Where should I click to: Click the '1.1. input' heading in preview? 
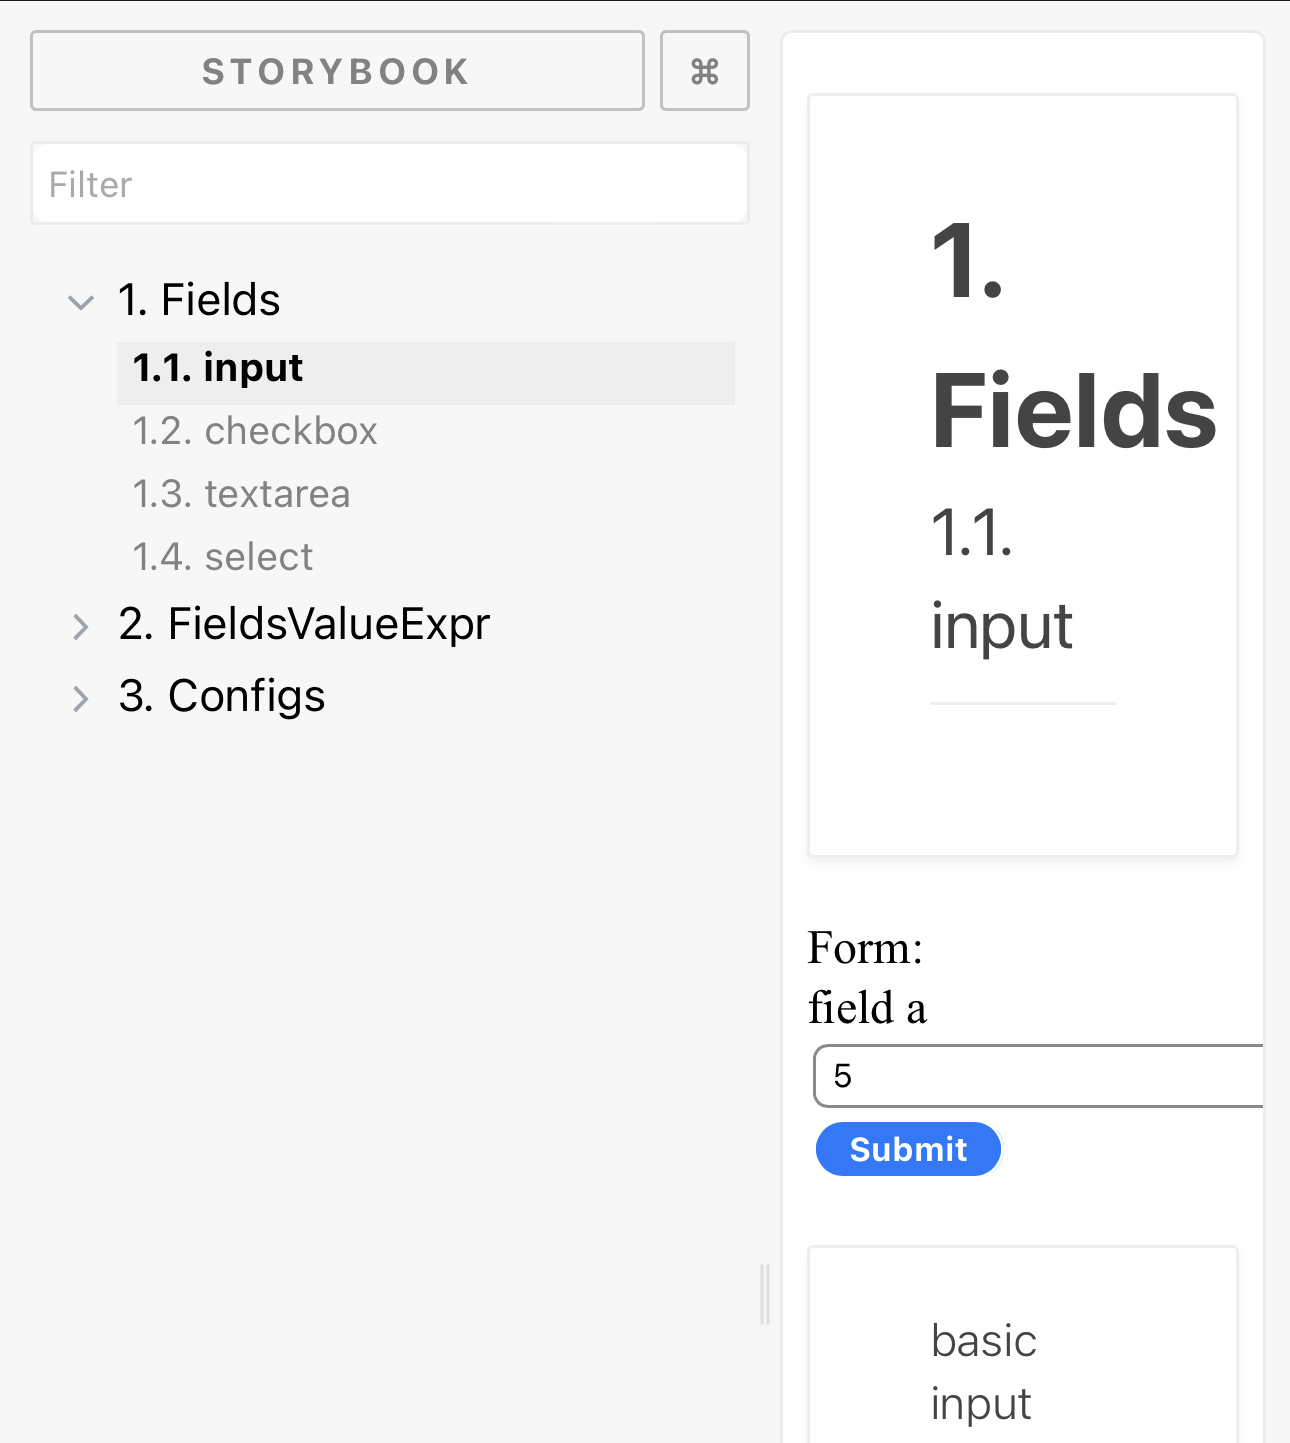[x=1001, y=580]
